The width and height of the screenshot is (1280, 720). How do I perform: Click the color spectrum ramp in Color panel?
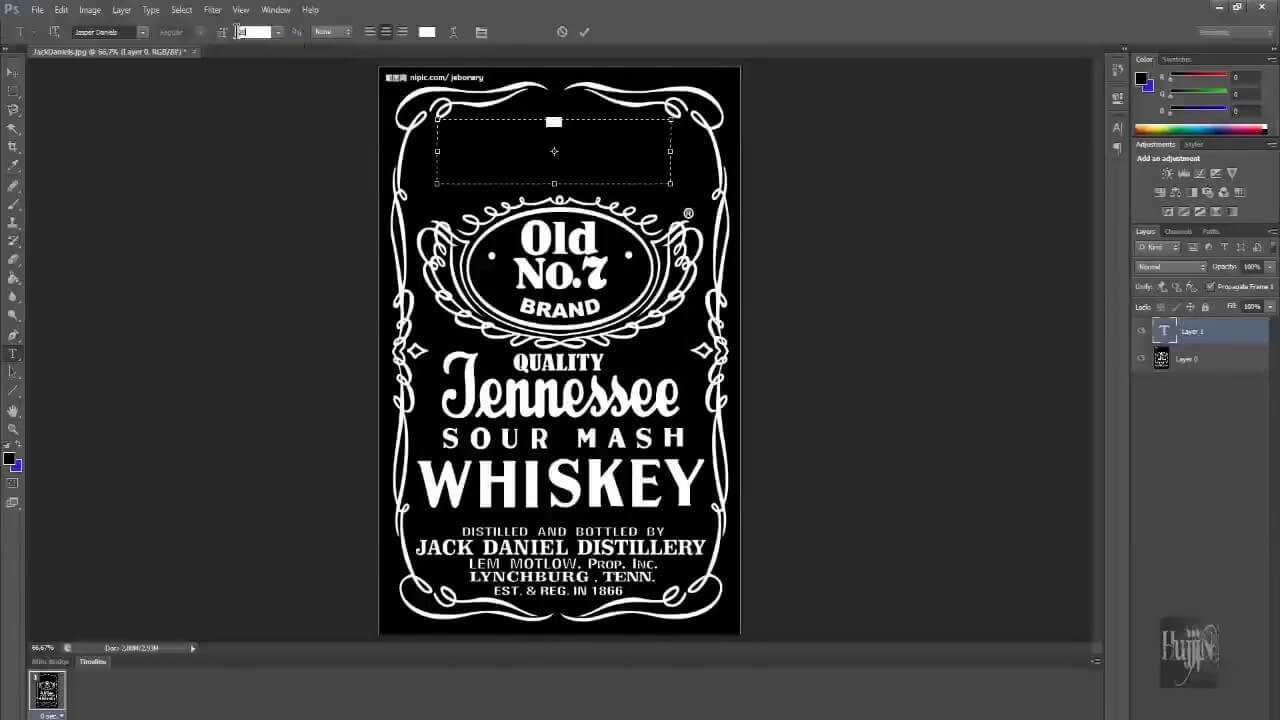coord(1200,129)
